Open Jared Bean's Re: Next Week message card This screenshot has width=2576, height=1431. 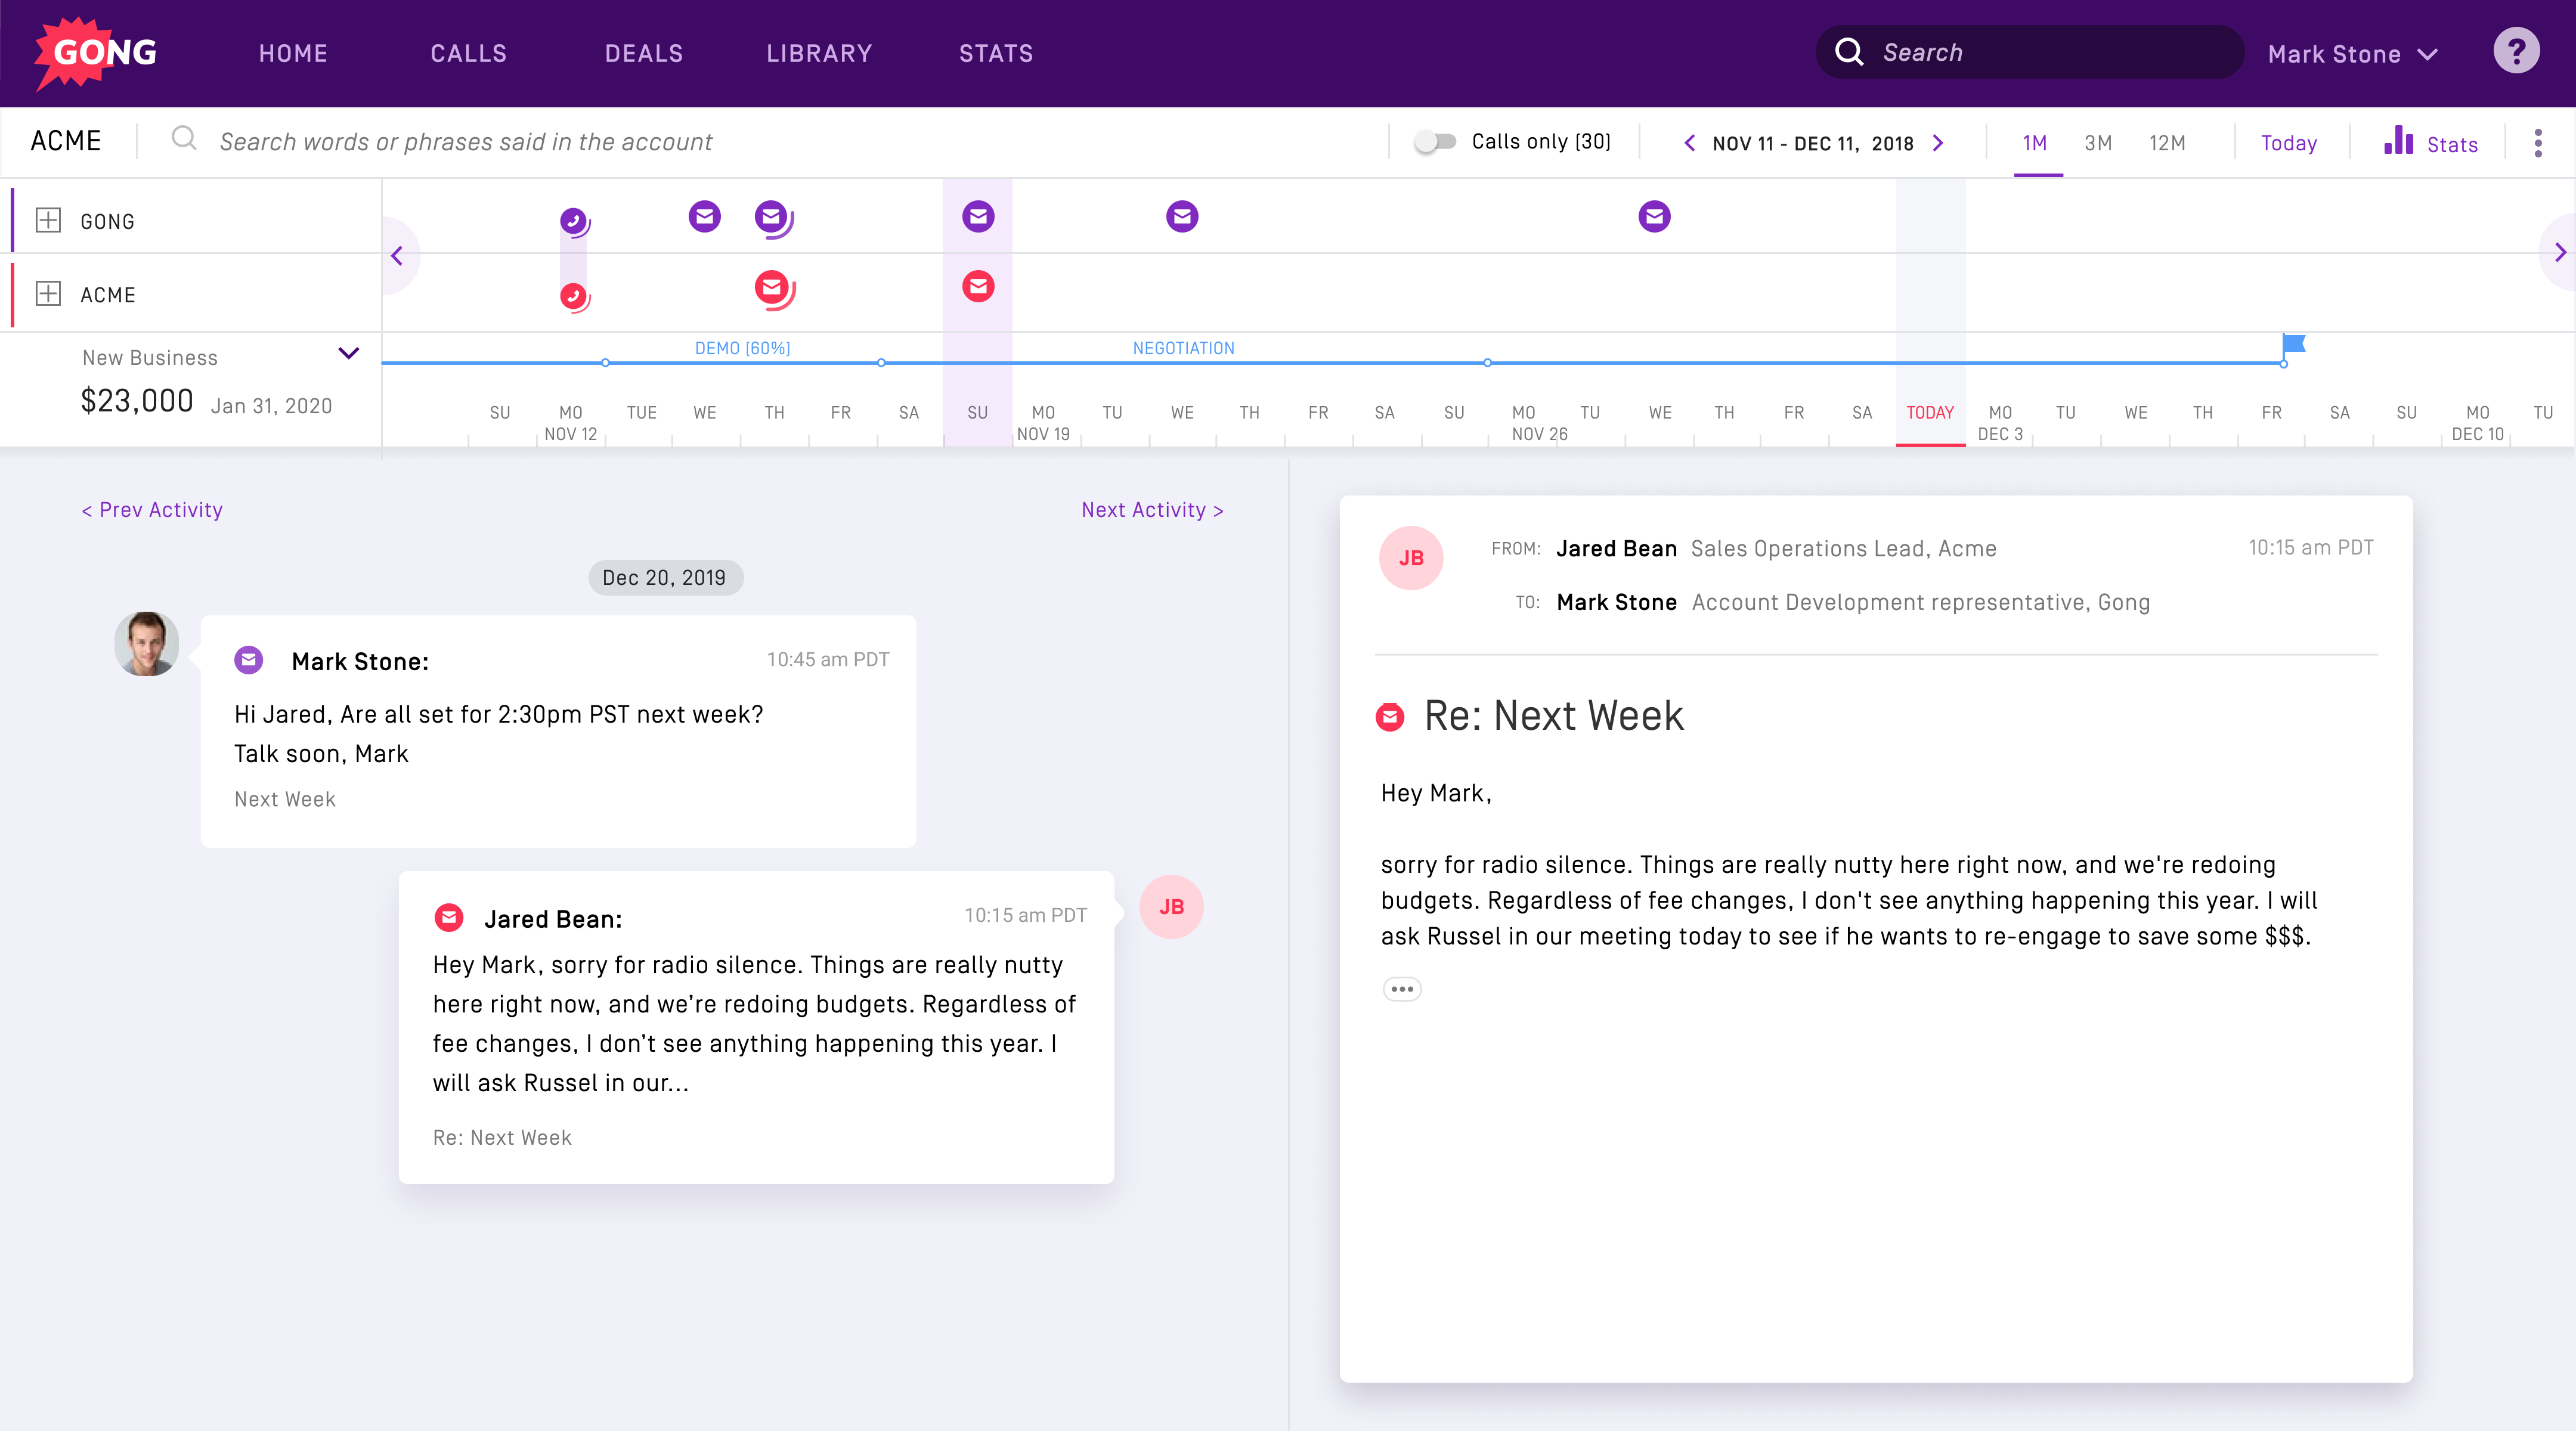[x=756, y=1027]
